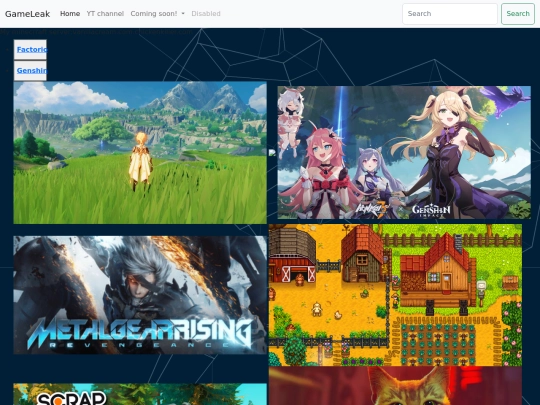
Task: Click the Disabled nav item
Action: point(206,14)
